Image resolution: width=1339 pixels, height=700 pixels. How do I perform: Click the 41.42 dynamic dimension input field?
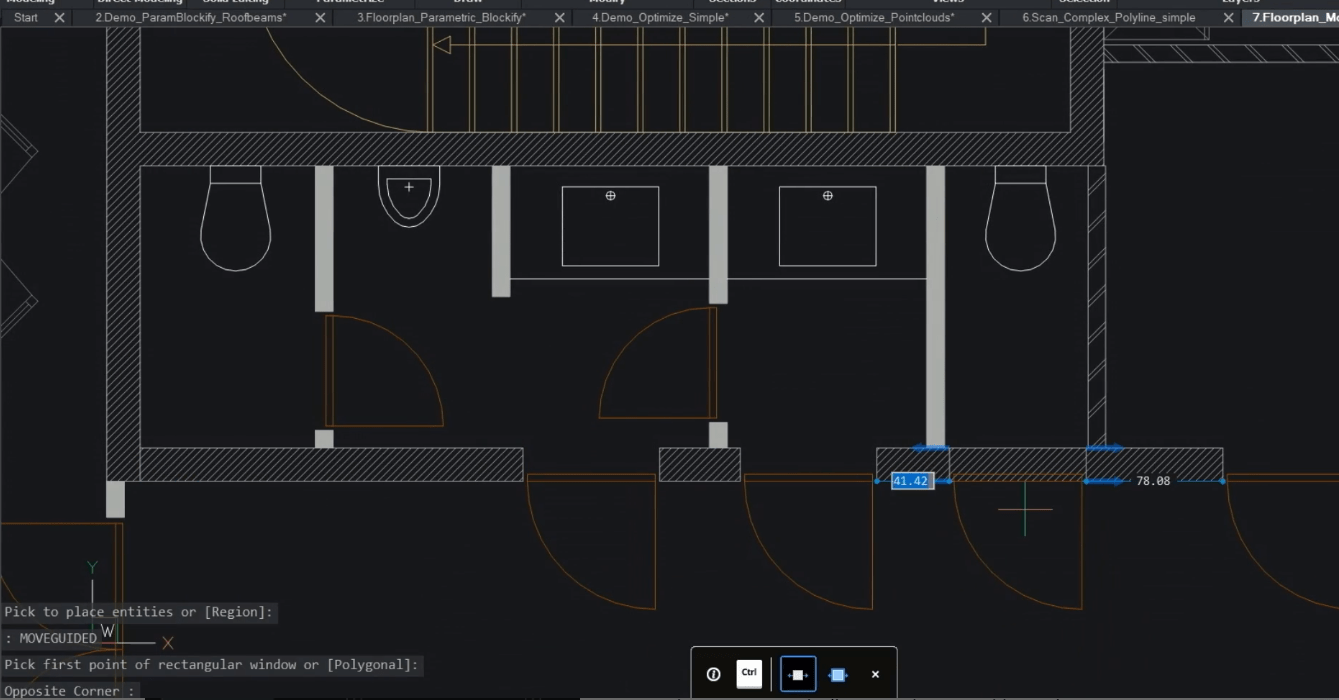912,481
